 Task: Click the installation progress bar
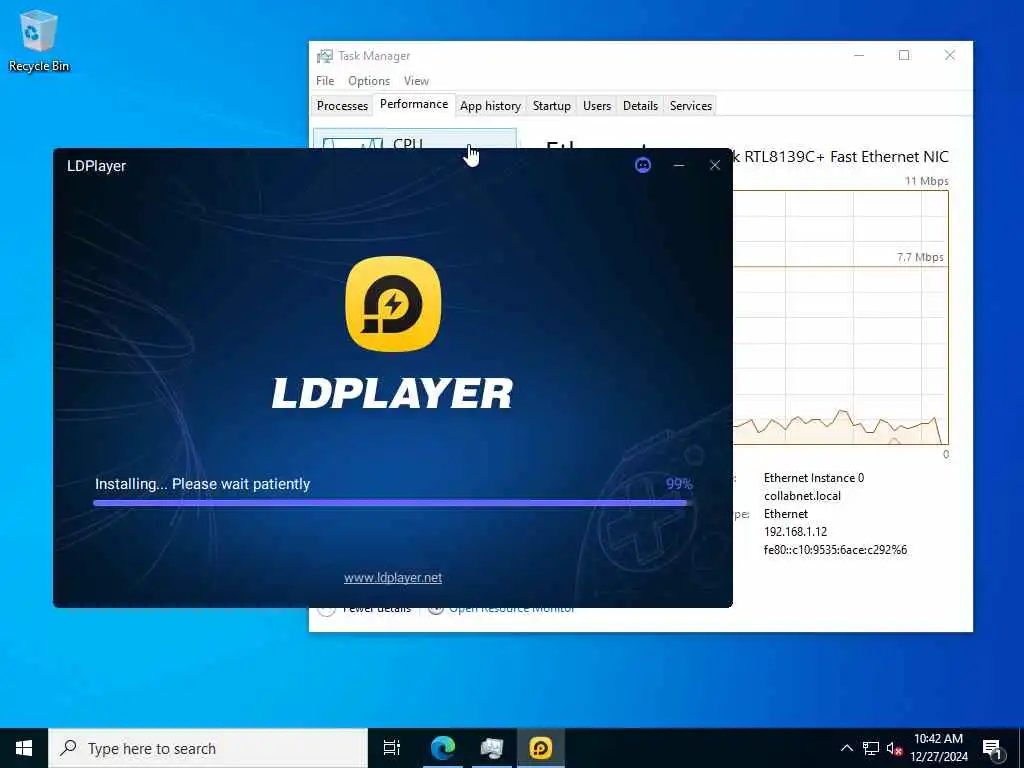pyautogui.click(x=392, y=503)
